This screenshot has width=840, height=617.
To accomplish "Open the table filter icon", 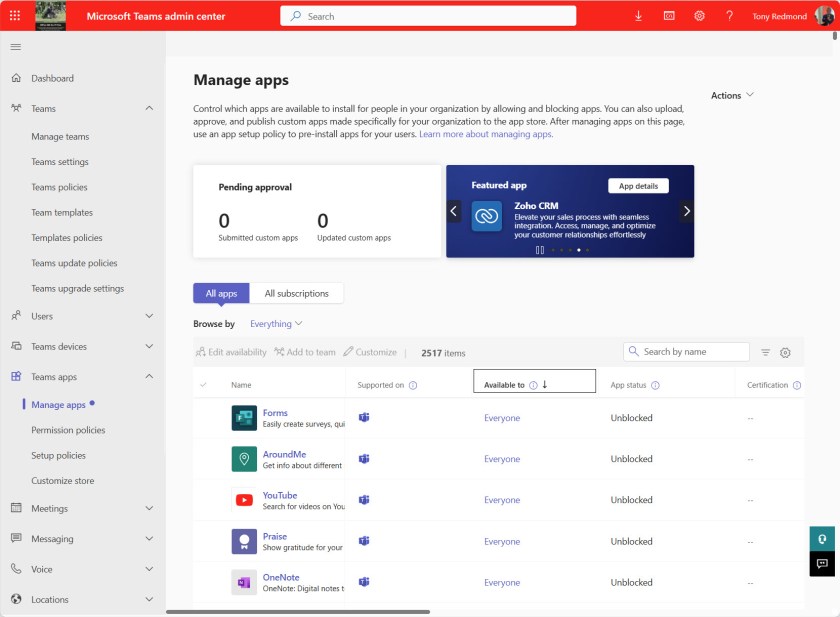I will pyautogui.click(x=766, y=352).
